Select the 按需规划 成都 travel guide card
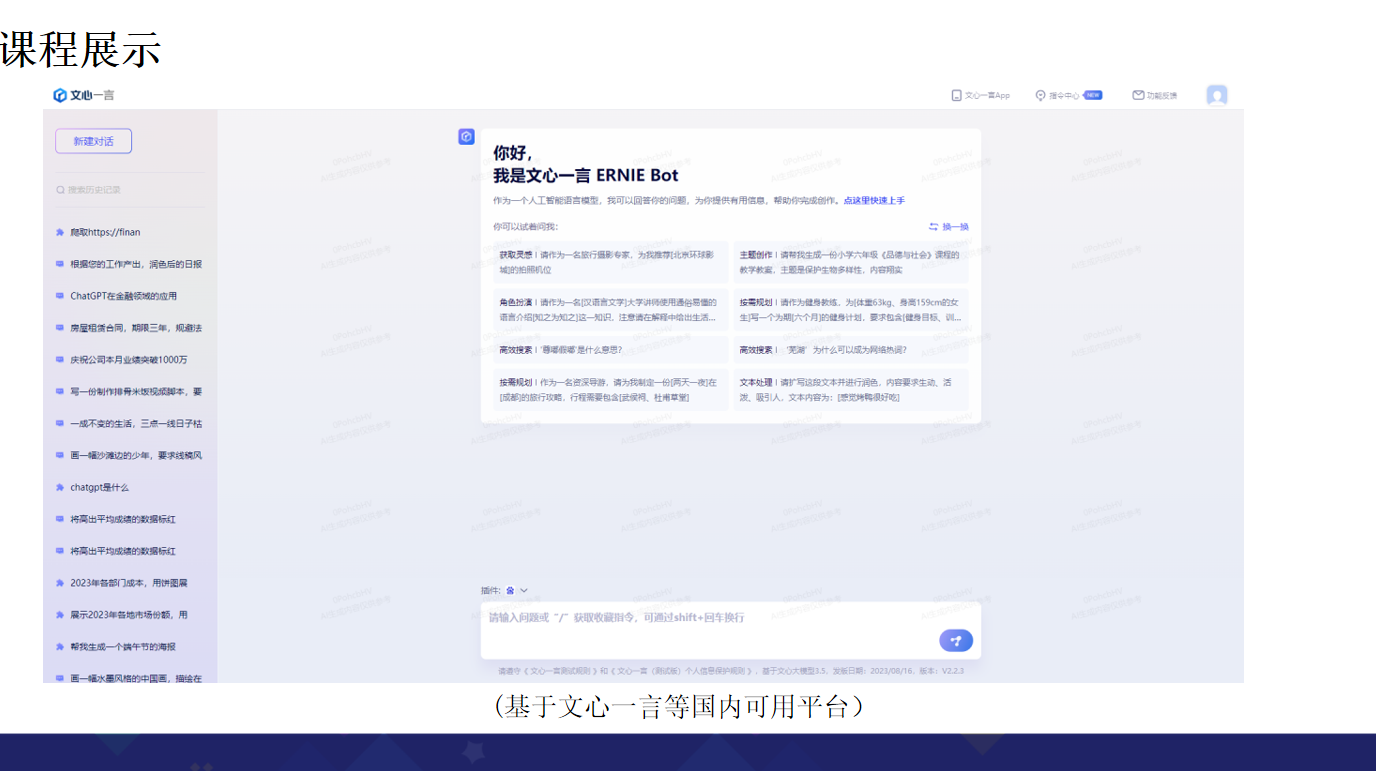Viewport: 1376px width, 771px height. coord(611,390)
